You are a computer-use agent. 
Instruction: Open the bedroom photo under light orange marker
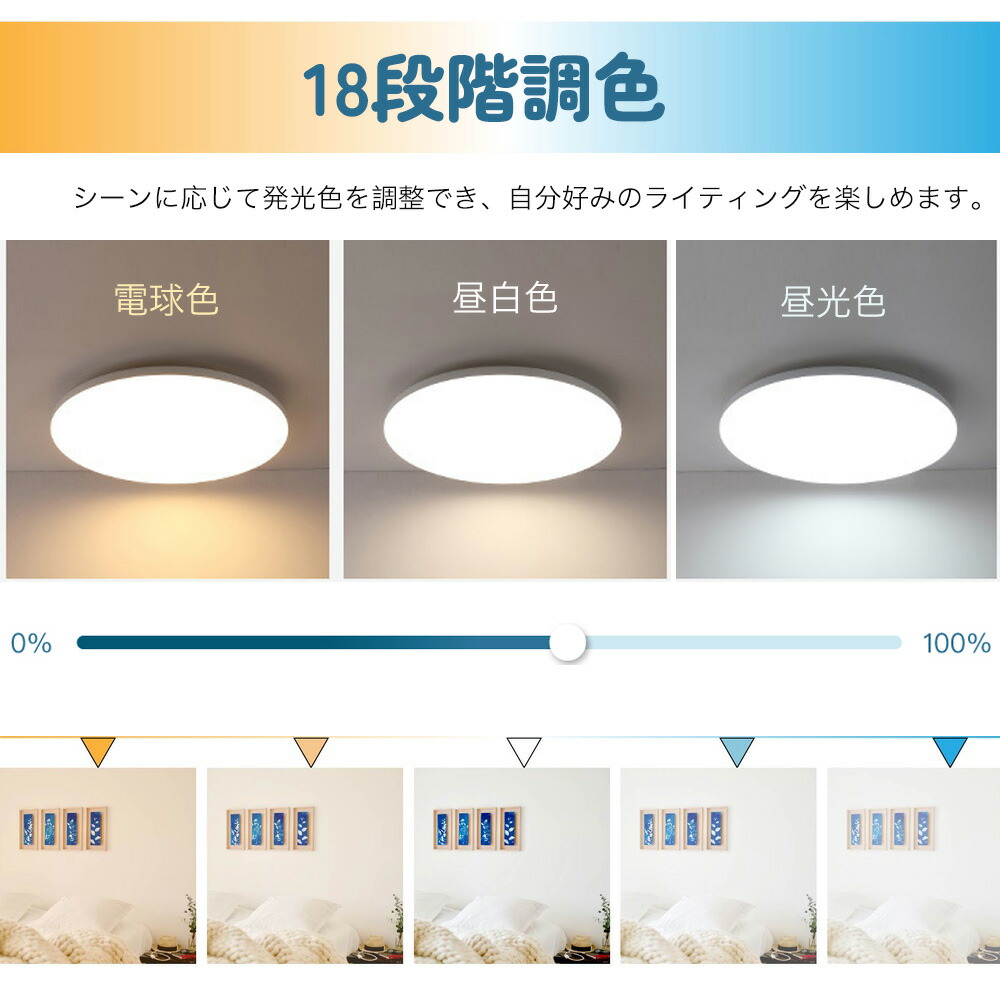(305, 865)
